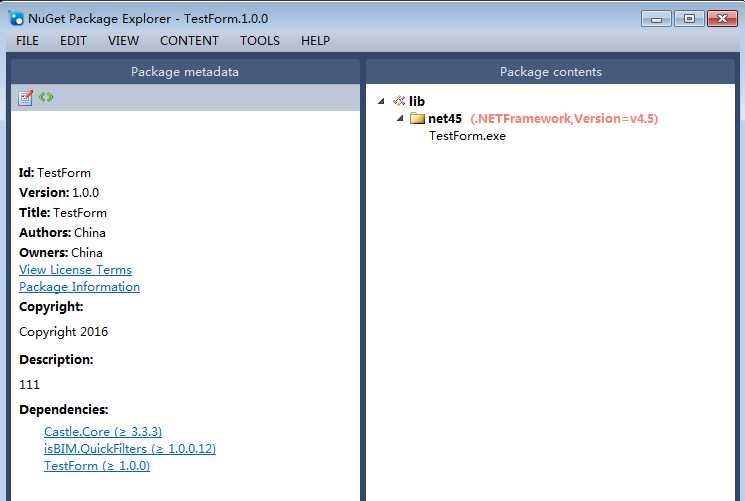745x501 pixels.
Task: Open the TOOLS menu
Action: coord(260,41)
